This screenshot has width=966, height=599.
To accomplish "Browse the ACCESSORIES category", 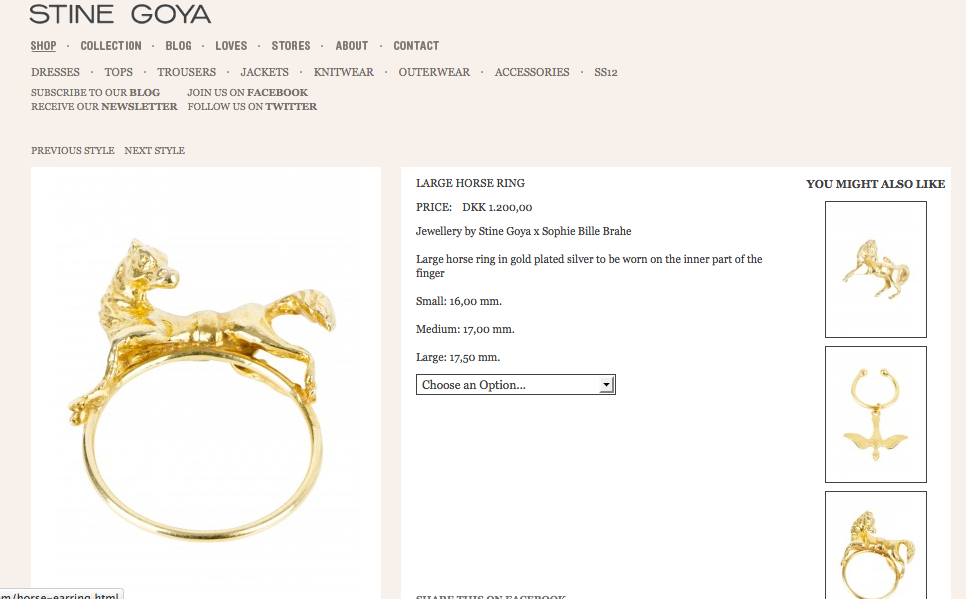I will point(532,72).
